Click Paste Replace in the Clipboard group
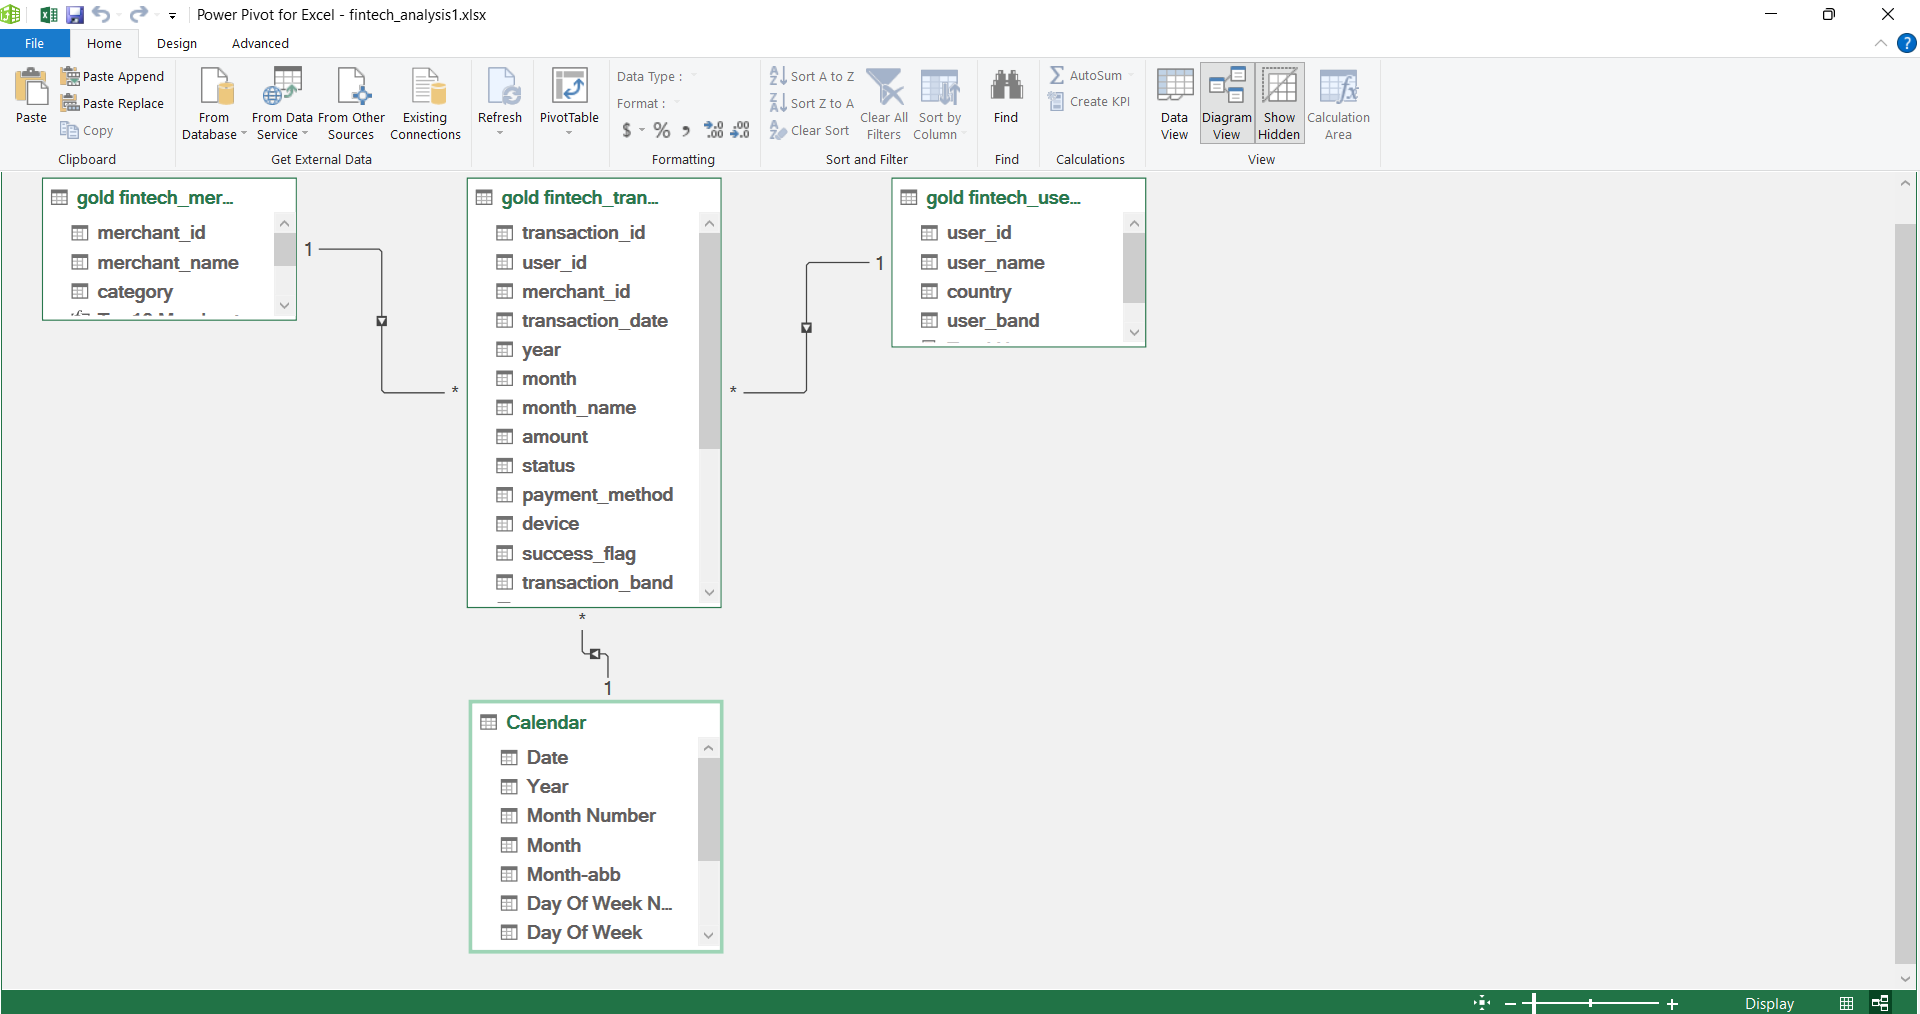Screen dimensions: 1920x1014 pos(112,103)
